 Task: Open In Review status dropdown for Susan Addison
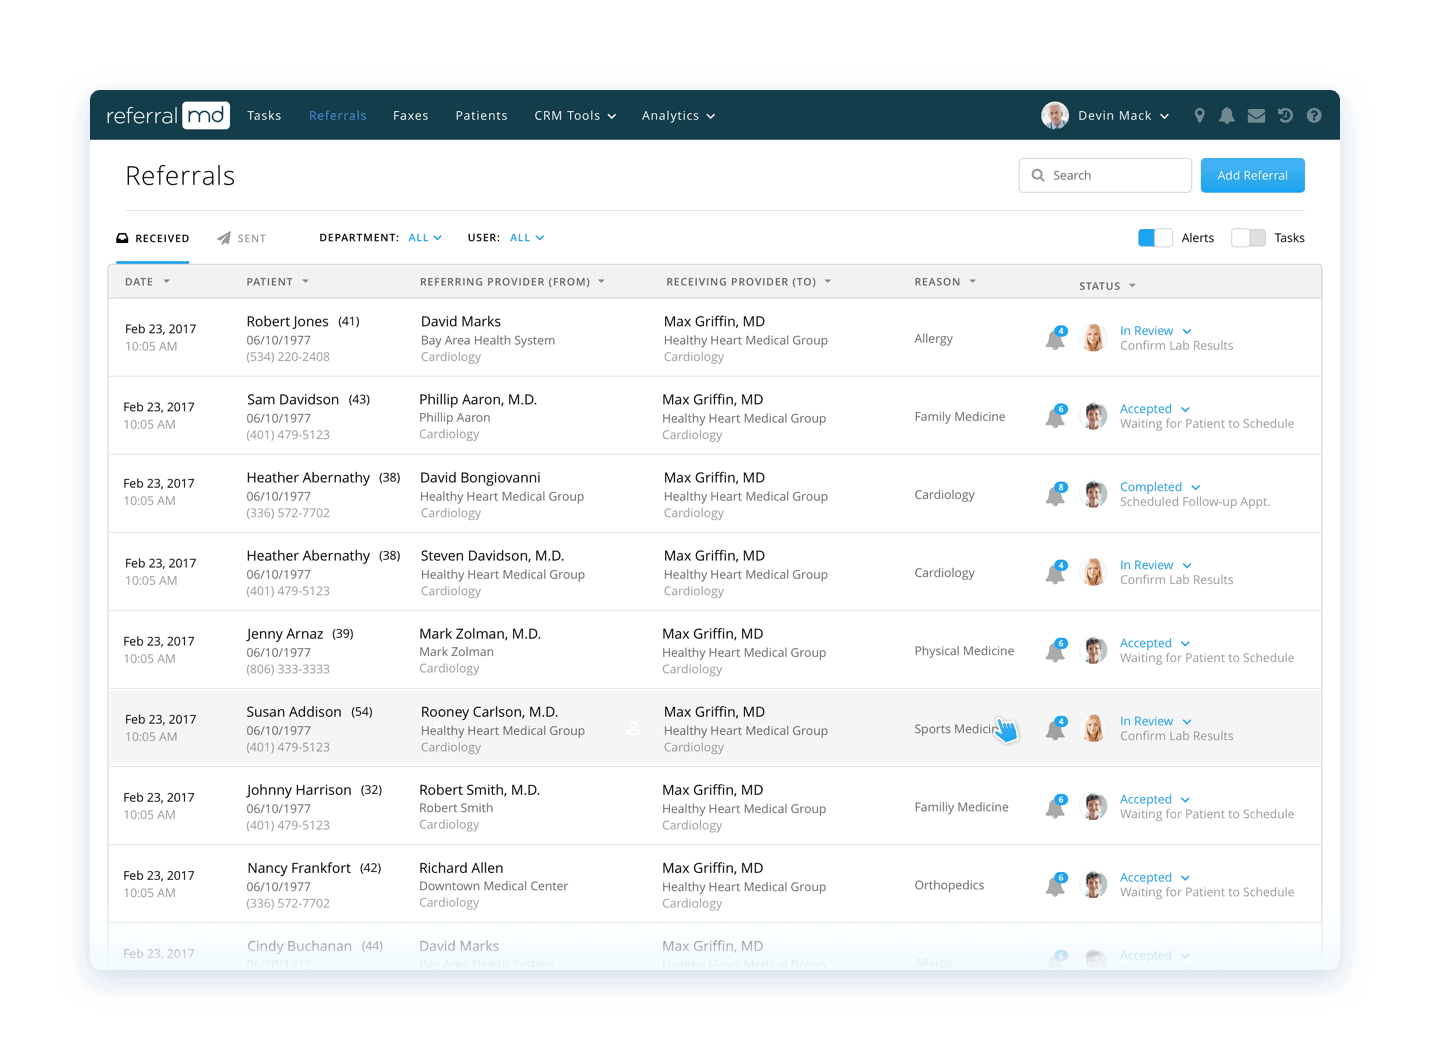1156,721
